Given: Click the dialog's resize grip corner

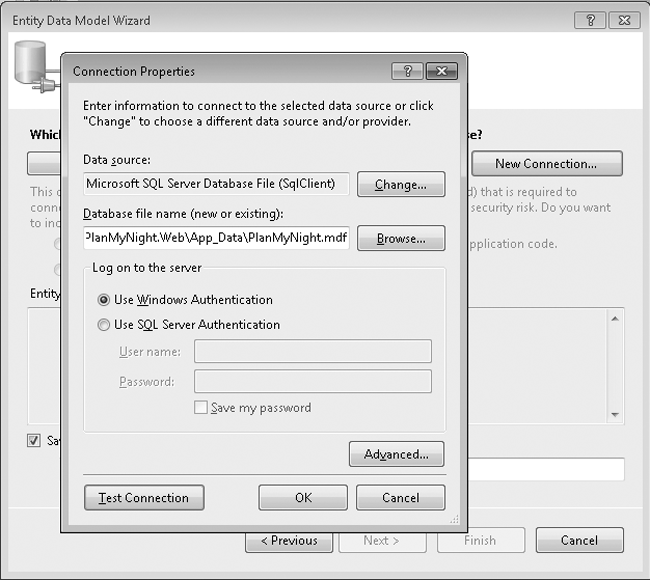Looking at the screenshot, I should (x=455, y=519).
